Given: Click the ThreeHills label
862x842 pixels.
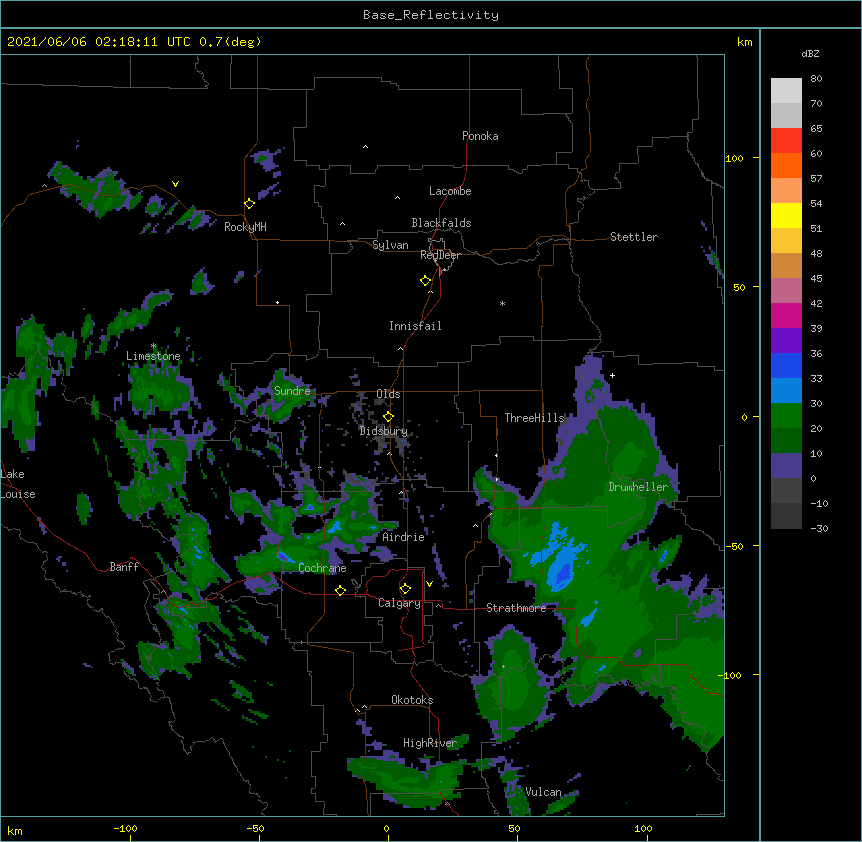Looking at the screenshot, I should (x=535, y=418).
